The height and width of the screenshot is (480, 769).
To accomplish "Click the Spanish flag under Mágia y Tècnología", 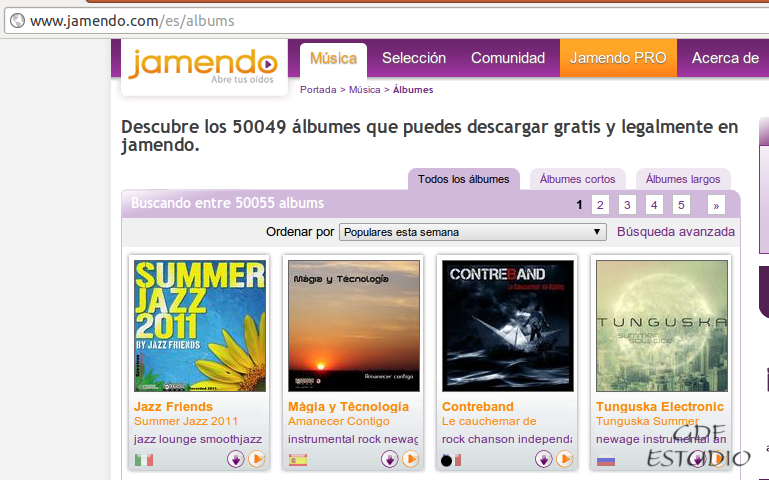I will click(x=298, y=460).
